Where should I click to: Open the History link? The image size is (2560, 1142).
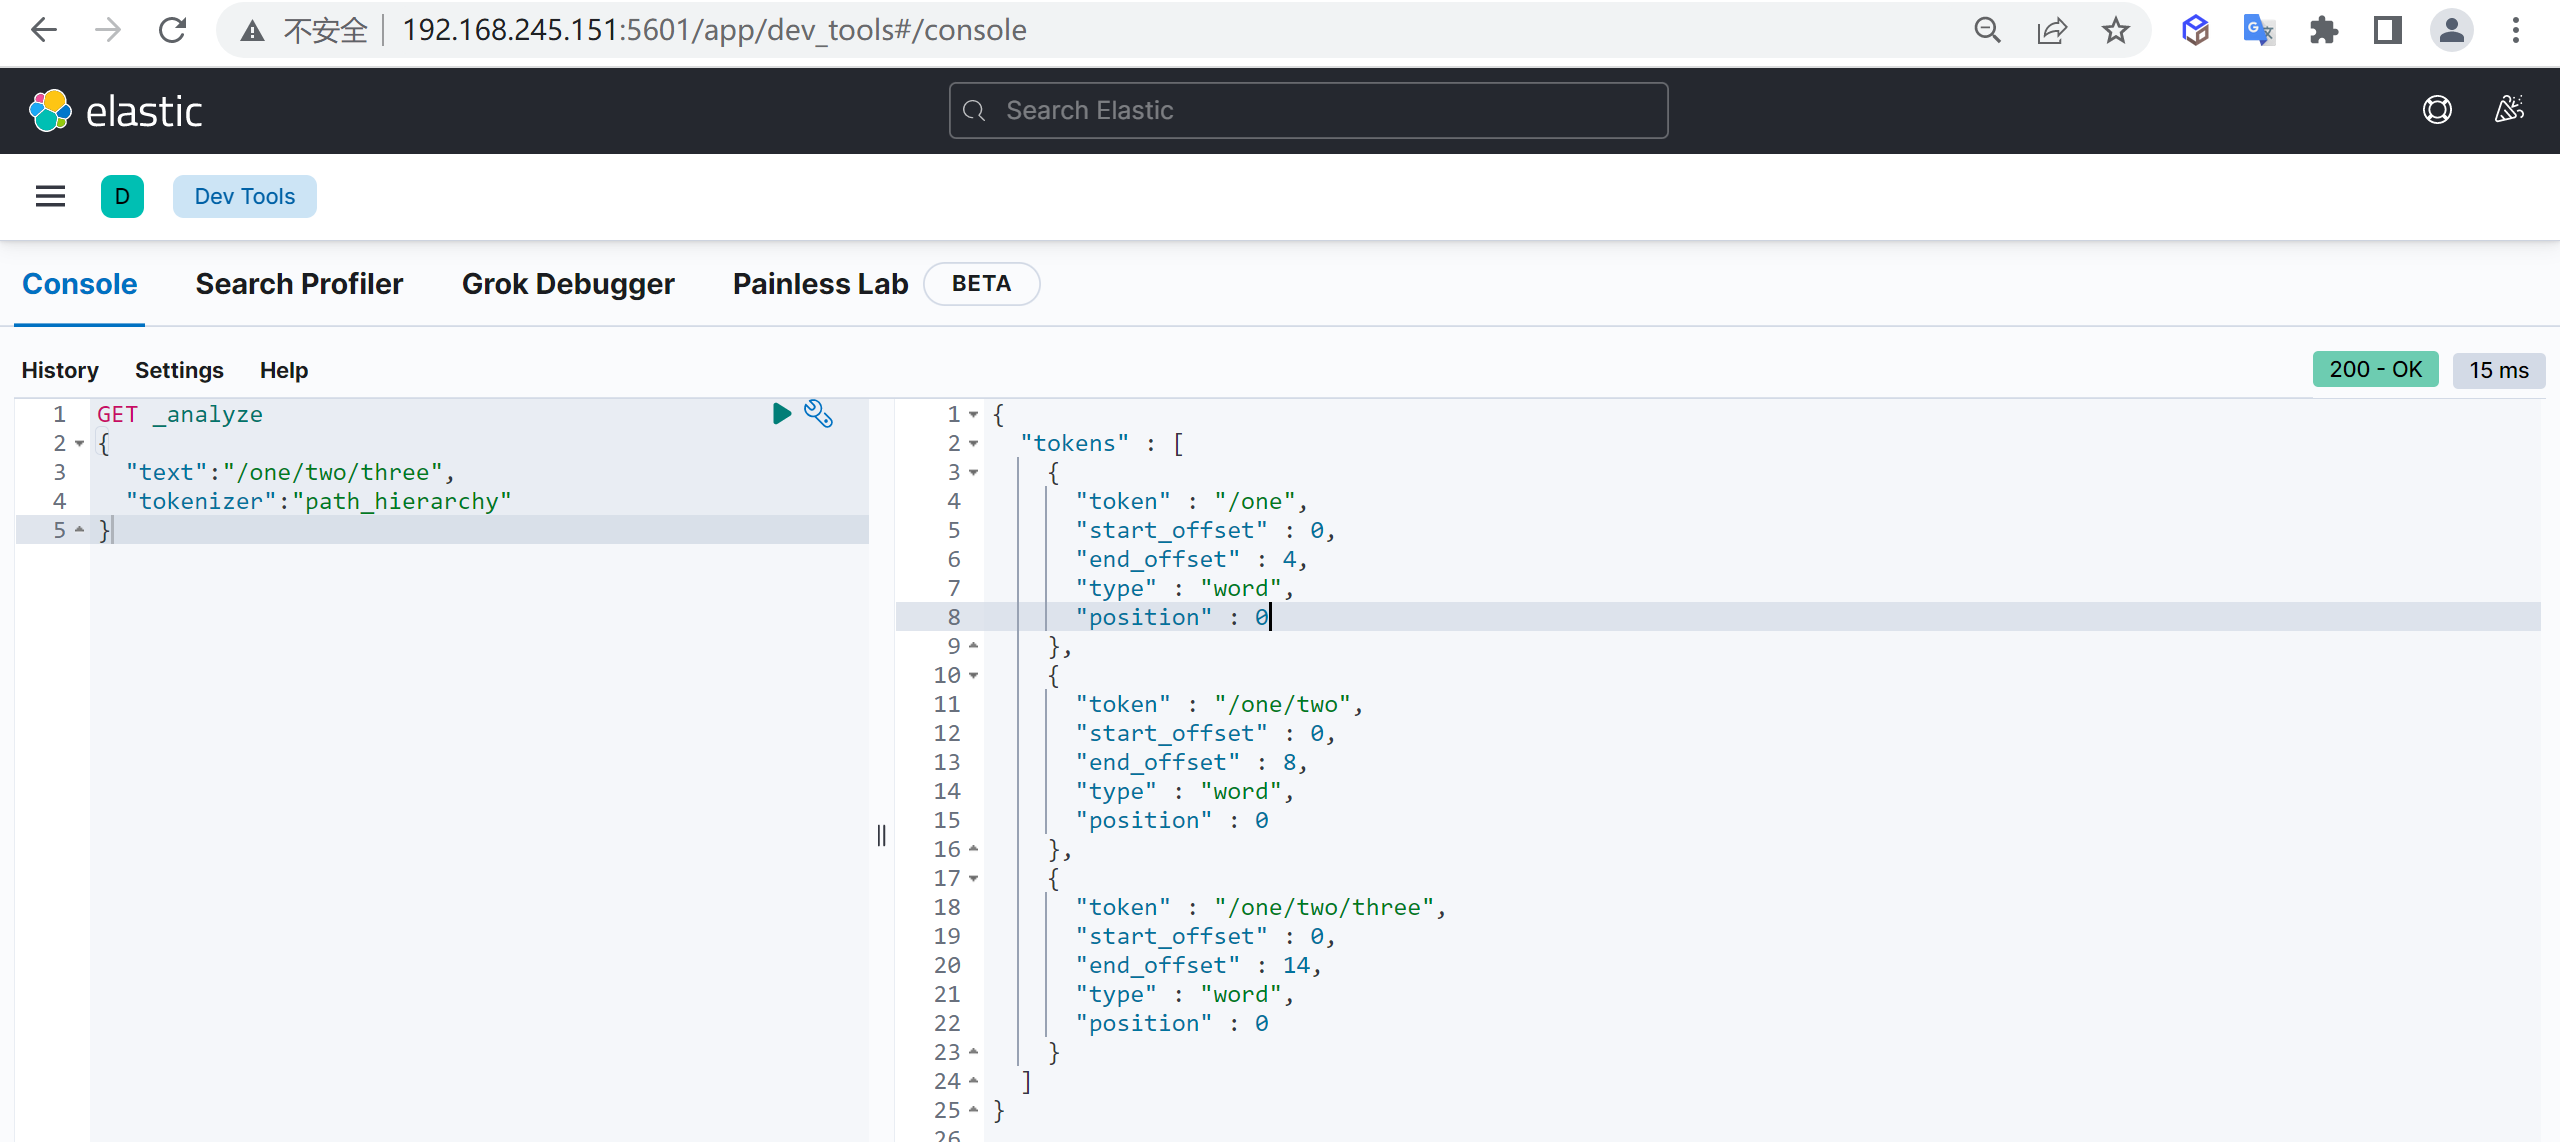coord(60,370)
